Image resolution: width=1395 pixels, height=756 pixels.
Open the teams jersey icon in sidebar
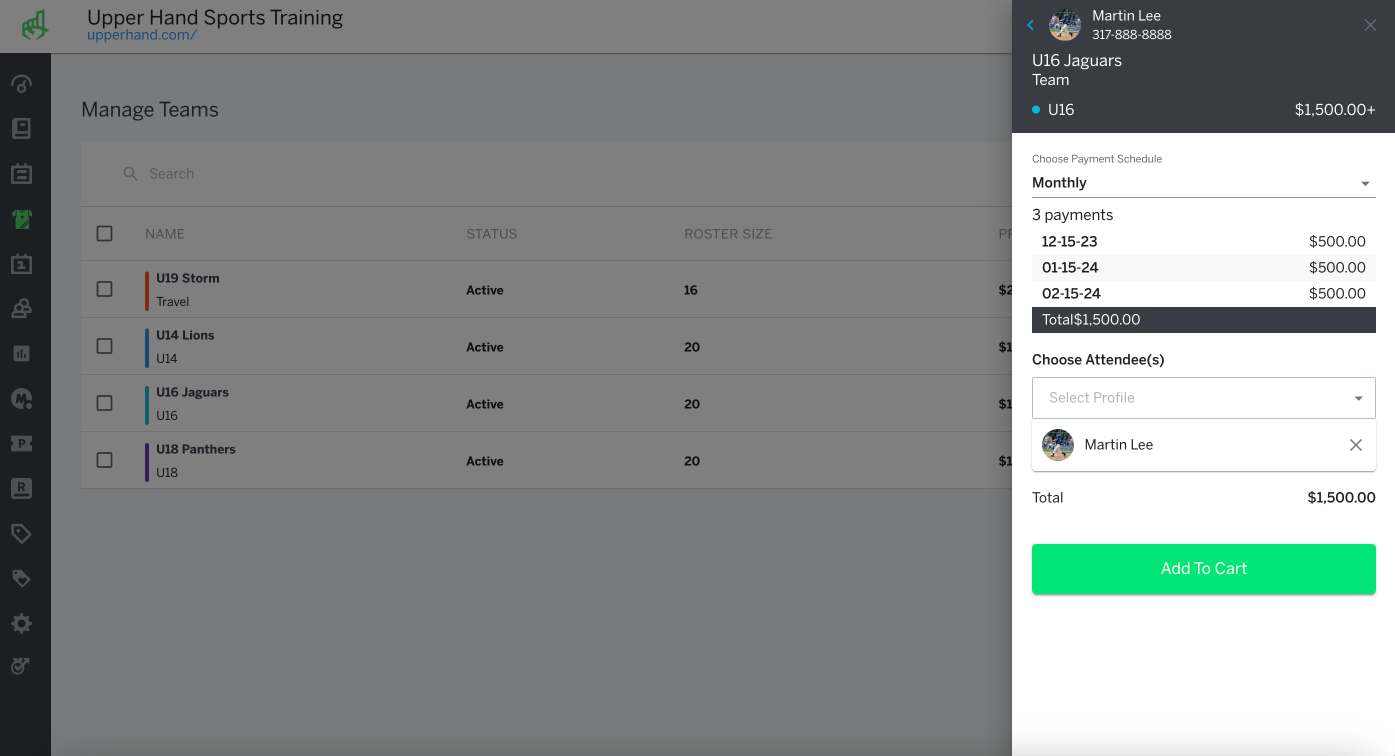(21, 219)
